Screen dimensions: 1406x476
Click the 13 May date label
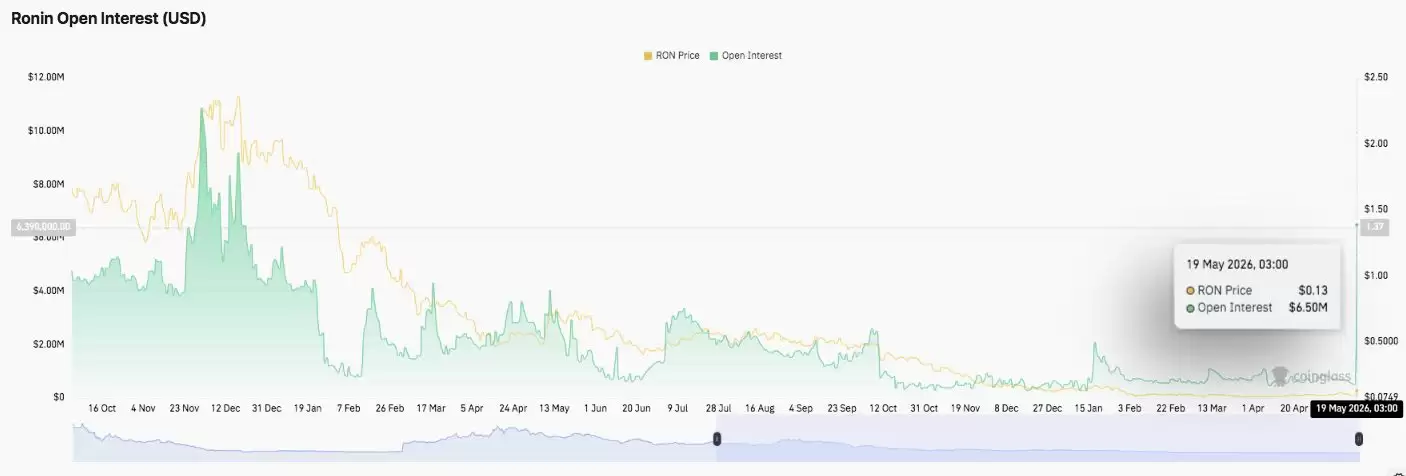[x=554, y=408]
